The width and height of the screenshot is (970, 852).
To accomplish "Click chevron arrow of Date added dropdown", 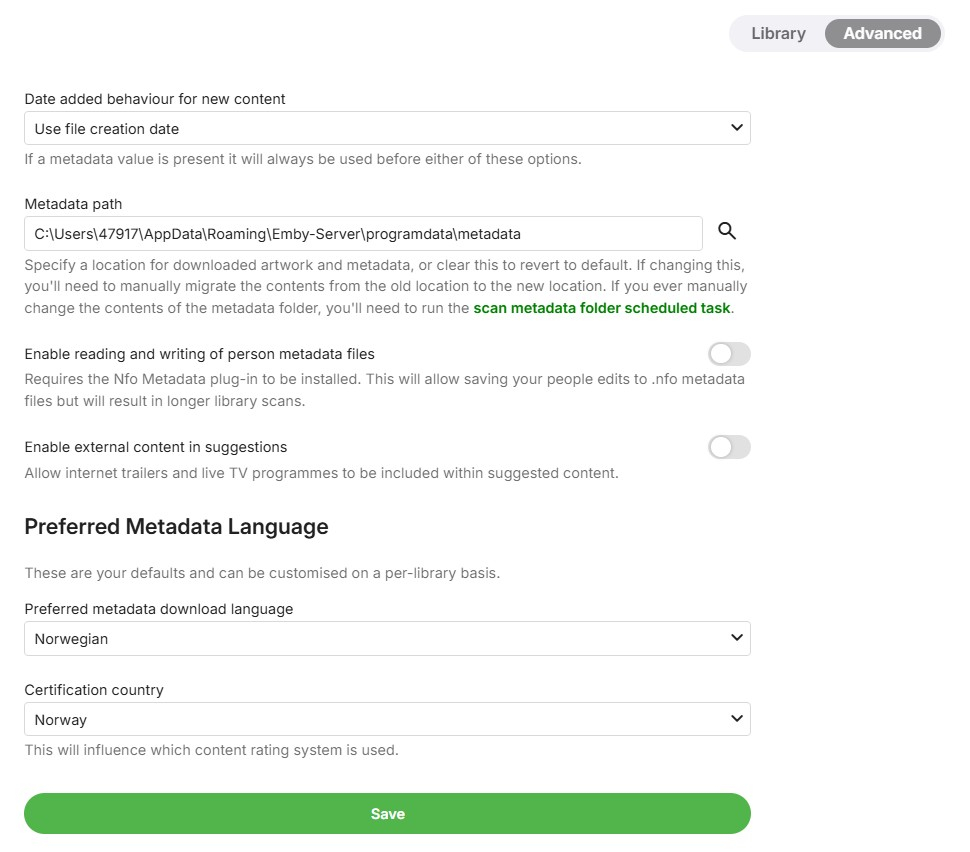I will (737, 128).
